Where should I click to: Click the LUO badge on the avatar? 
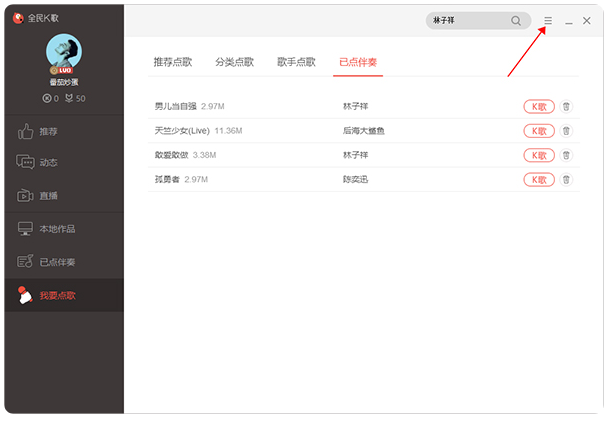[61, 70]
